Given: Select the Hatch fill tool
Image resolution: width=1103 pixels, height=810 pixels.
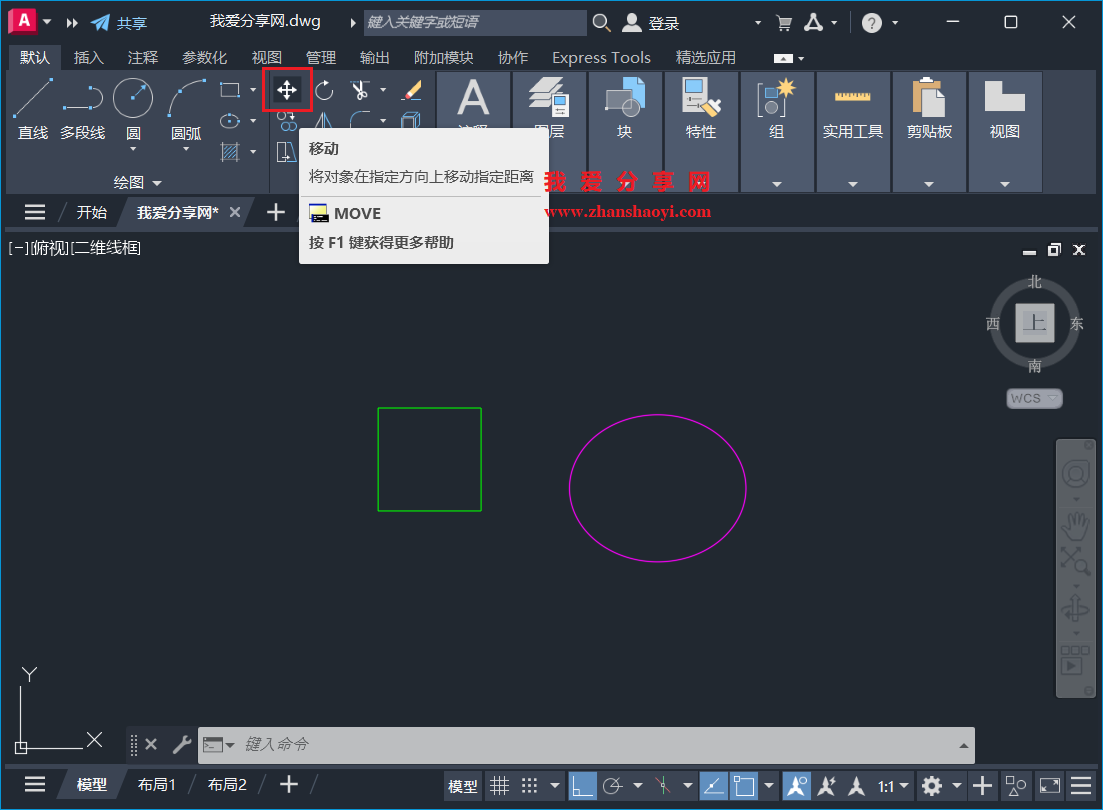Looking at the screenshot, I should tap(230, 152).
